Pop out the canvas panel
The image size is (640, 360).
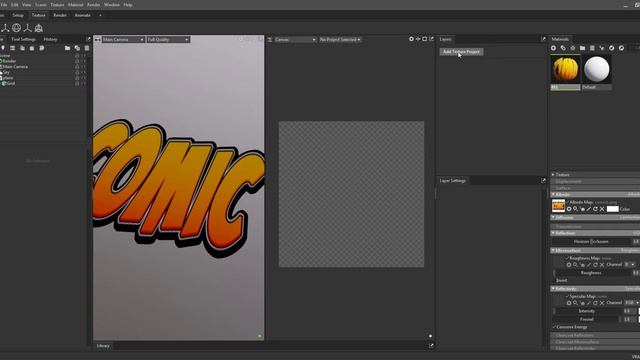431,39
